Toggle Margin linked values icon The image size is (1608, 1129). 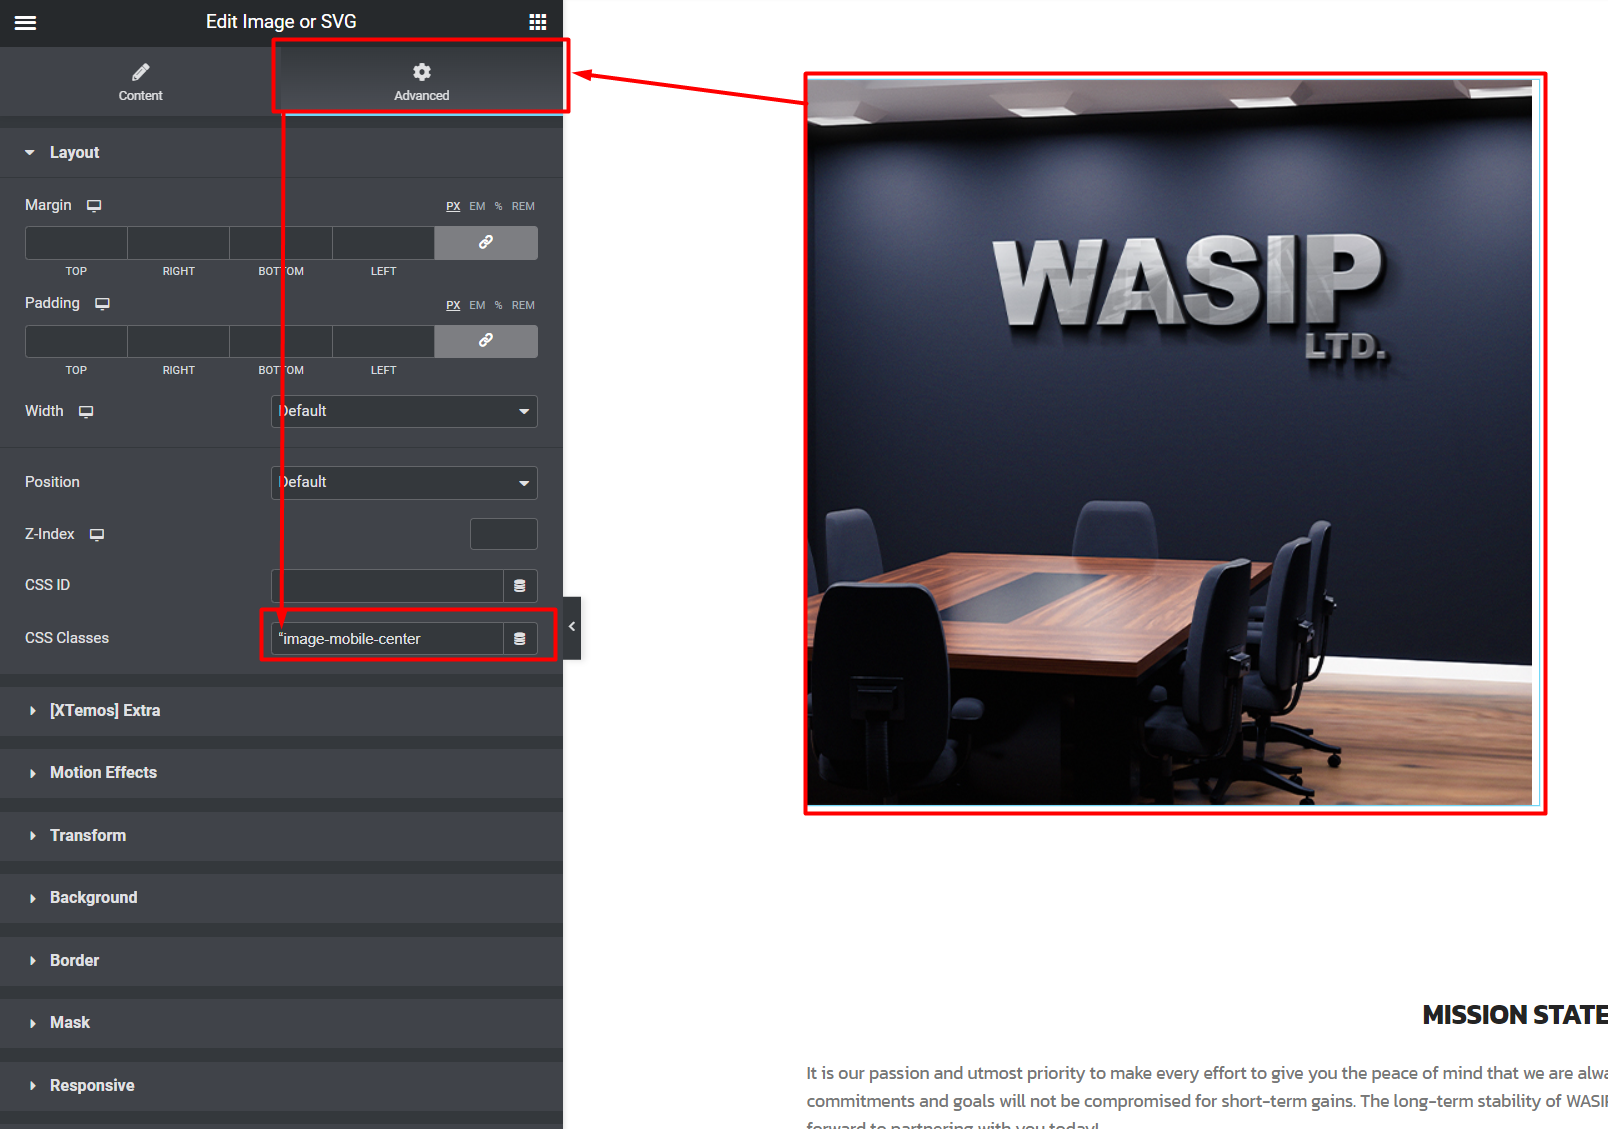coord(486,243)
